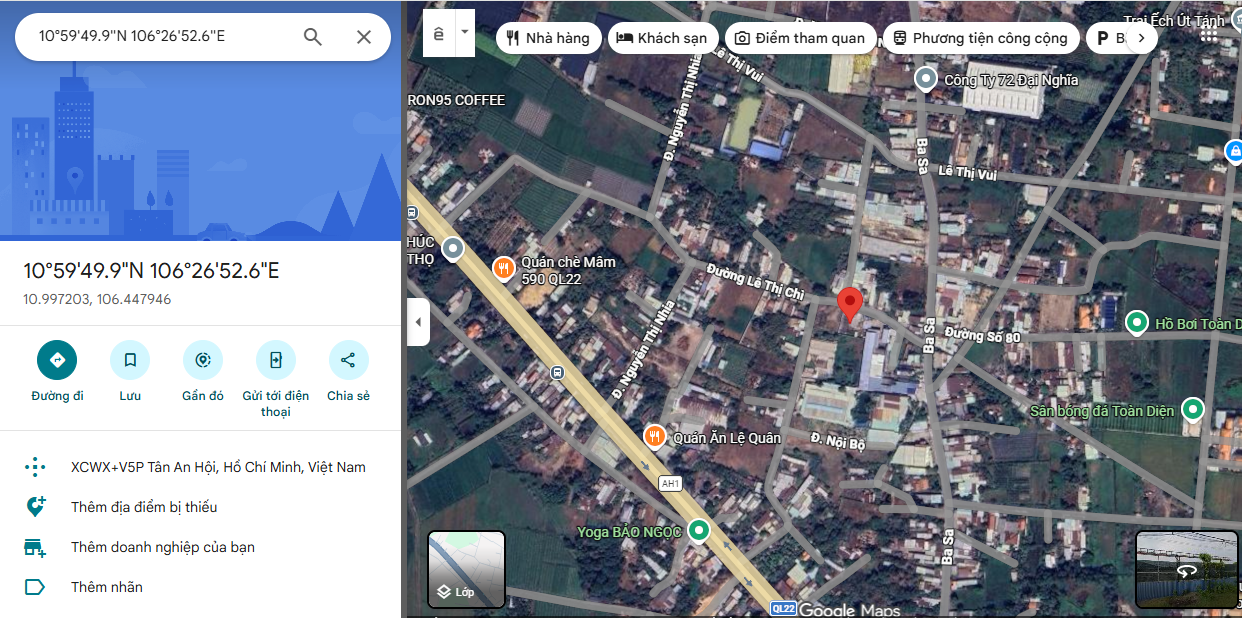Filter map by Nhà hàng

pos(548,38)
